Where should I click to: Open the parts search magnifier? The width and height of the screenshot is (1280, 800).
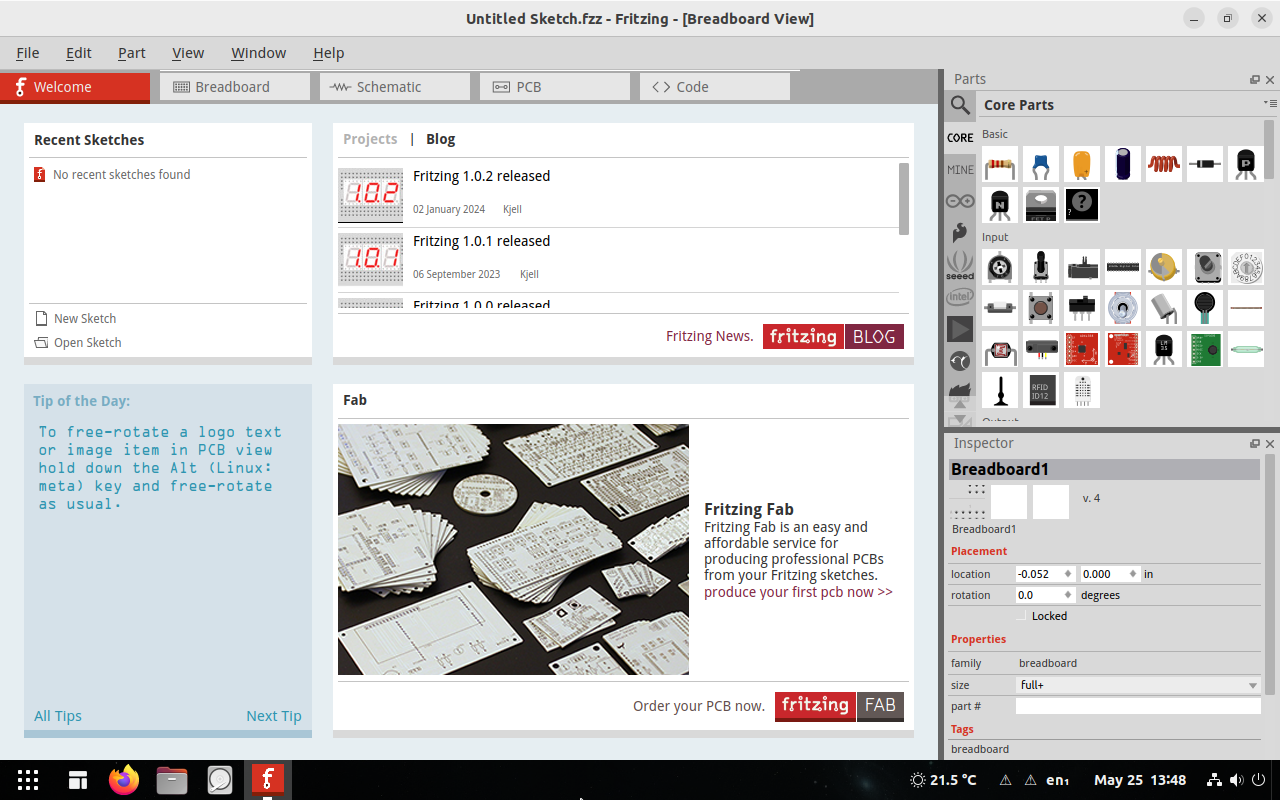(960, 105)
